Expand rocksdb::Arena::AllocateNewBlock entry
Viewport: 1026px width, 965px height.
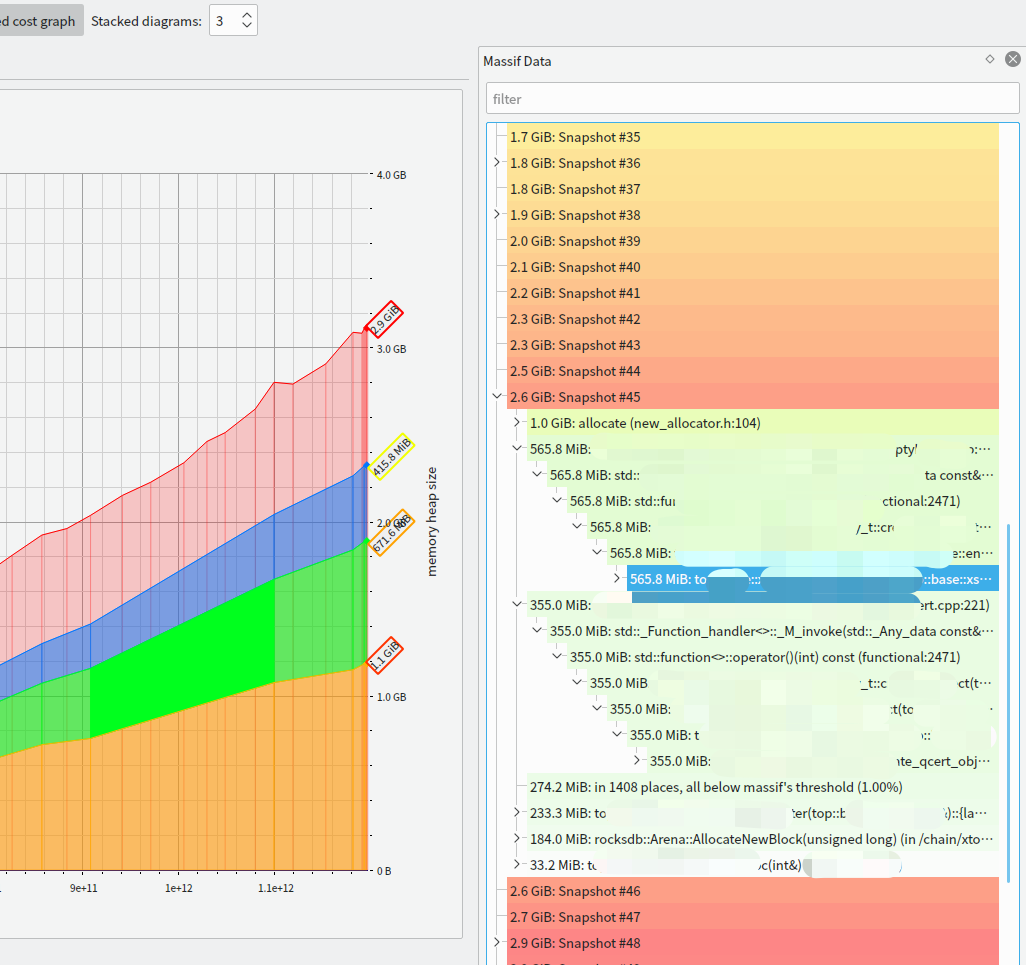click(517, 839)
